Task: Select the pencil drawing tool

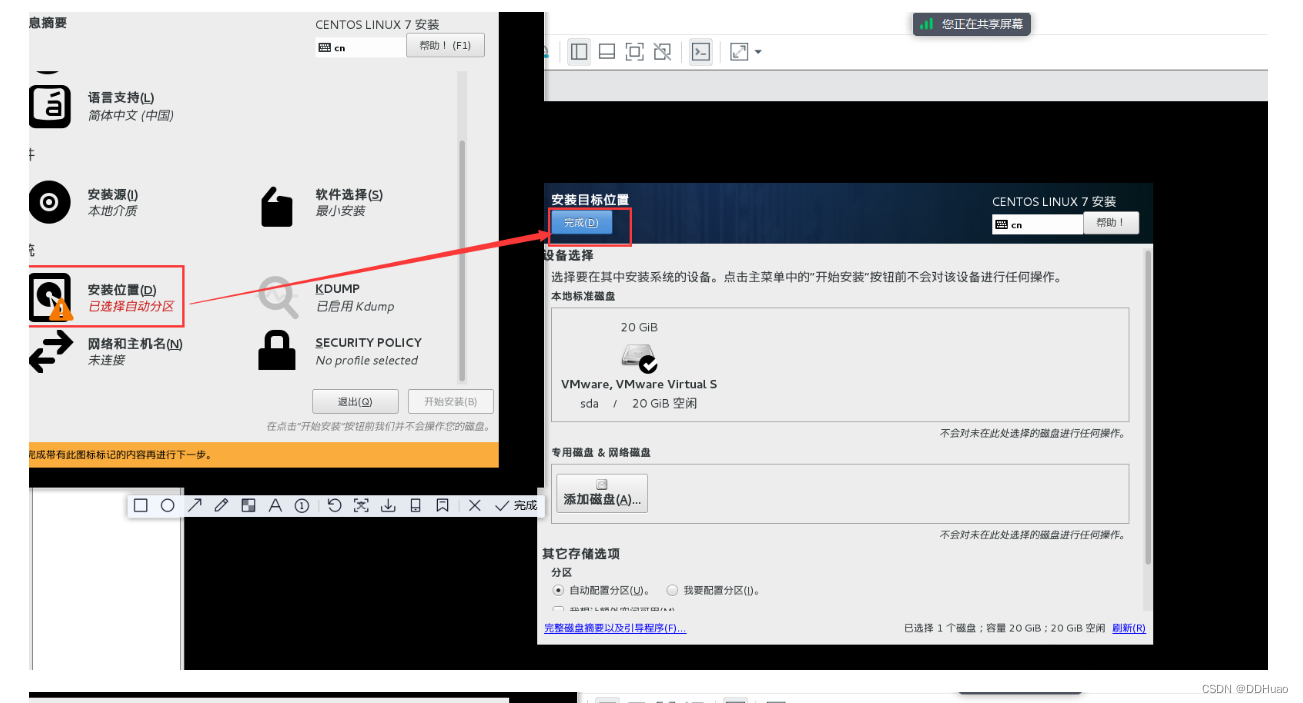Action: pyautogui.click(x=222, y=506)
